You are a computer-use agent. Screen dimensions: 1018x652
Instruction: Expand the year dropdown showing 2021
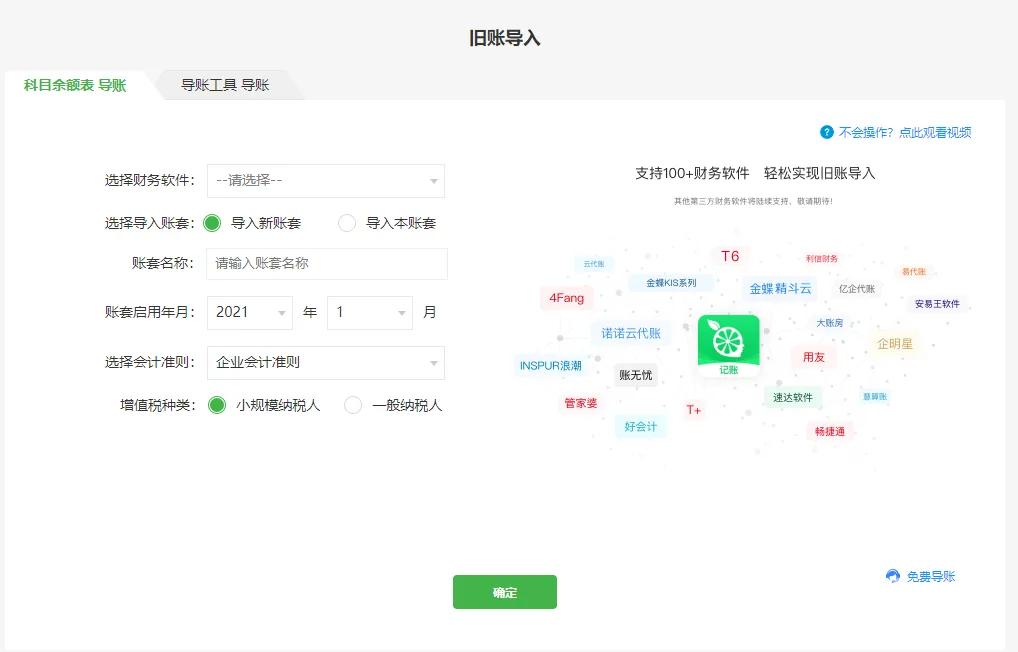(x=248, y=312)
